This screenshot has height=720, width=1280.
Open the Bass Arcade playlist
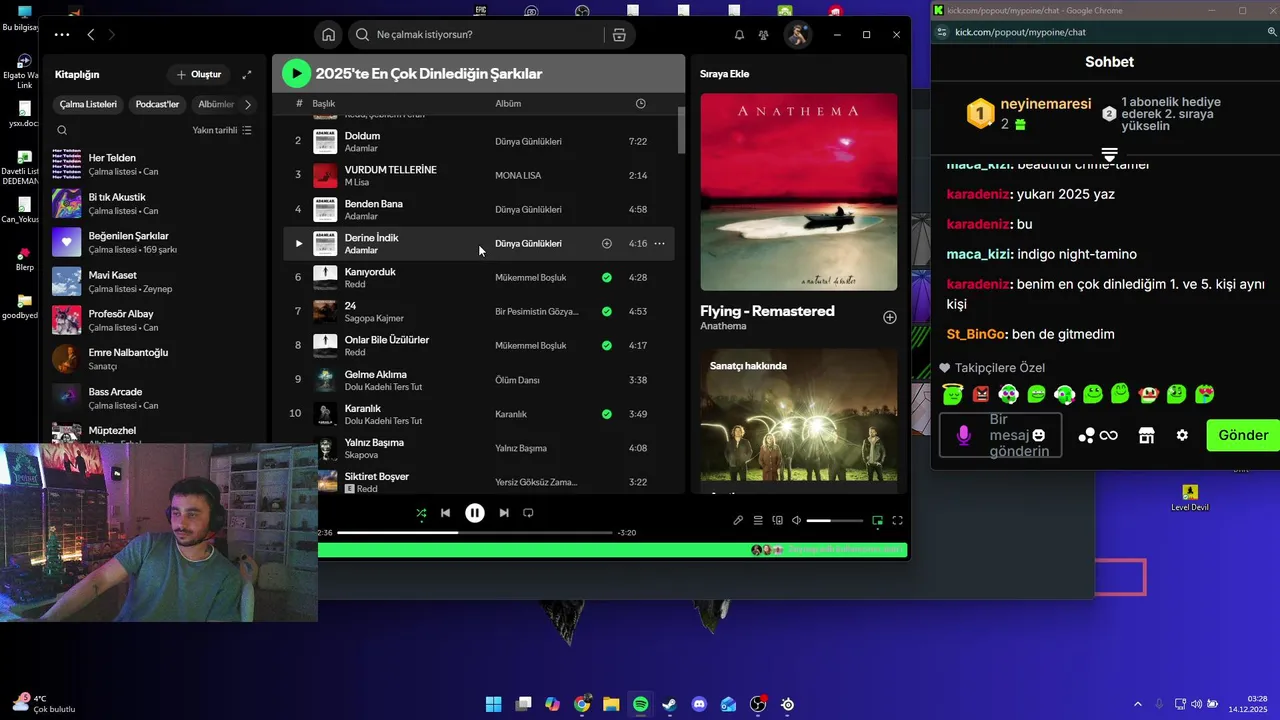tap(155, 398)
